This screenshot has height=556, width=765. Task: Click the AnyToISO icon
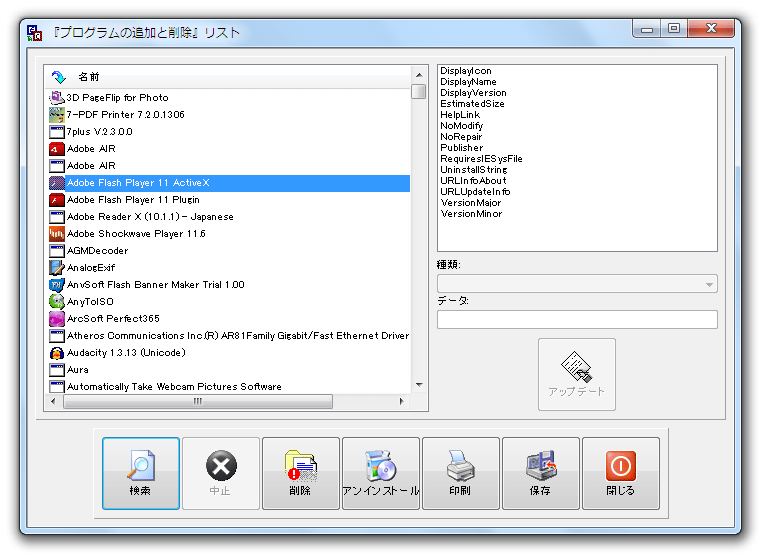(x=57, y=301)
